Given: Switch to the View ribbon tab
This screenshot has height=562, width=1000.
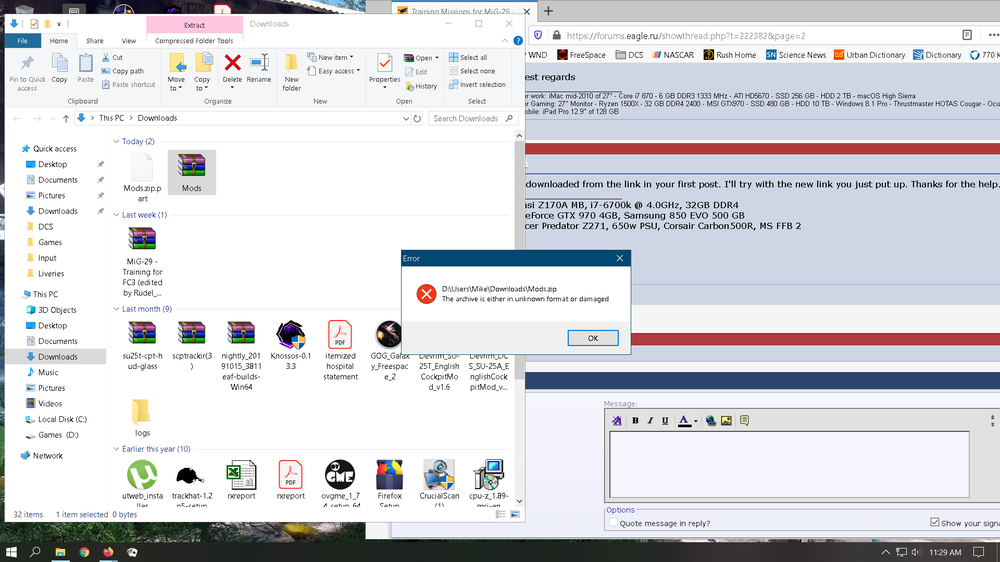Looking at the screenshot, I should [x=129, y=40].
